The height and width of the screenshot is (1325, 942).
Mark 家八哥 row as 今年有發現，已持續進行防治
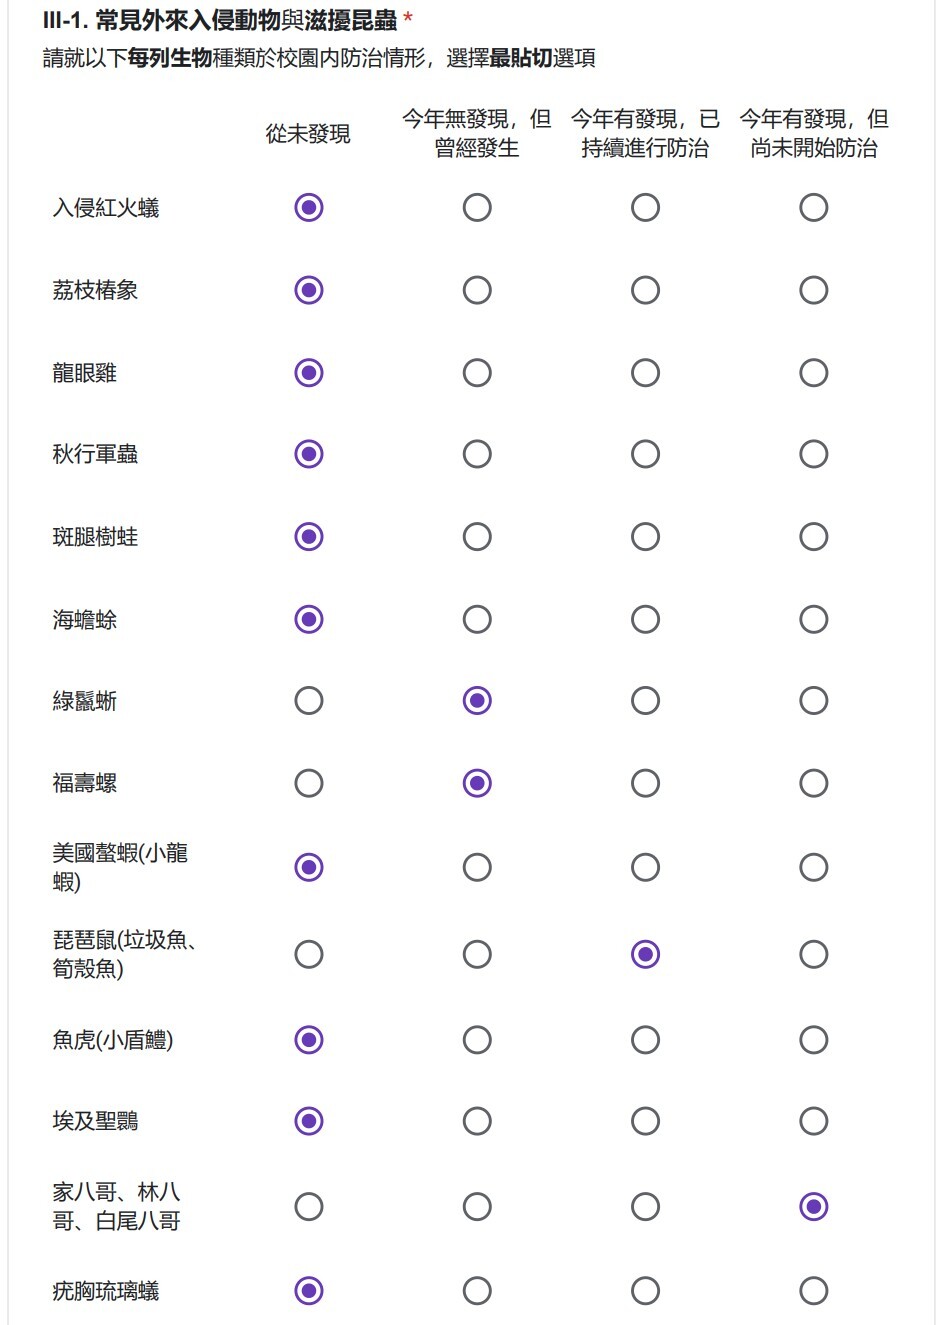coord(645,1207)
